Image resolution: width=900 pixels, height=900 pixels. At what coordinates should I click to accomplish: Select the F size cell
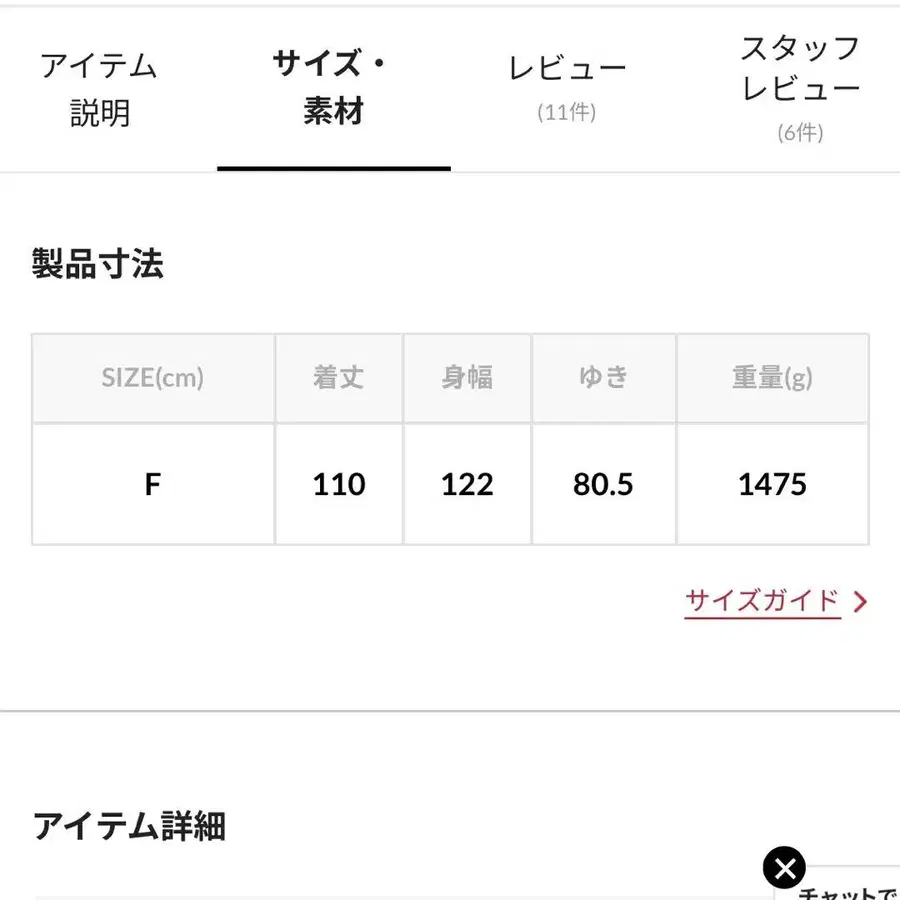tap(153, 485)
